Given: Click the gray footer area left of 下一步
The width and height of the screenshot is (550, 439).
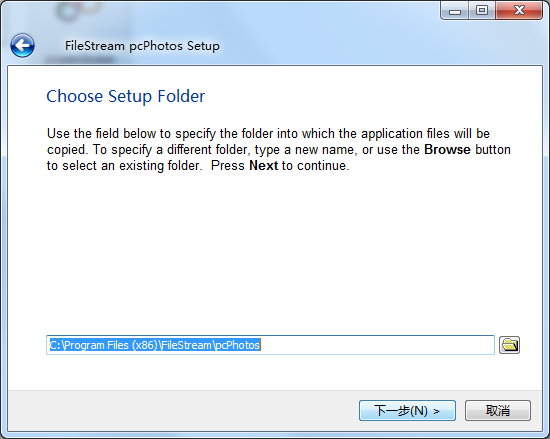Looking at the screenshot, I should 182,410.
